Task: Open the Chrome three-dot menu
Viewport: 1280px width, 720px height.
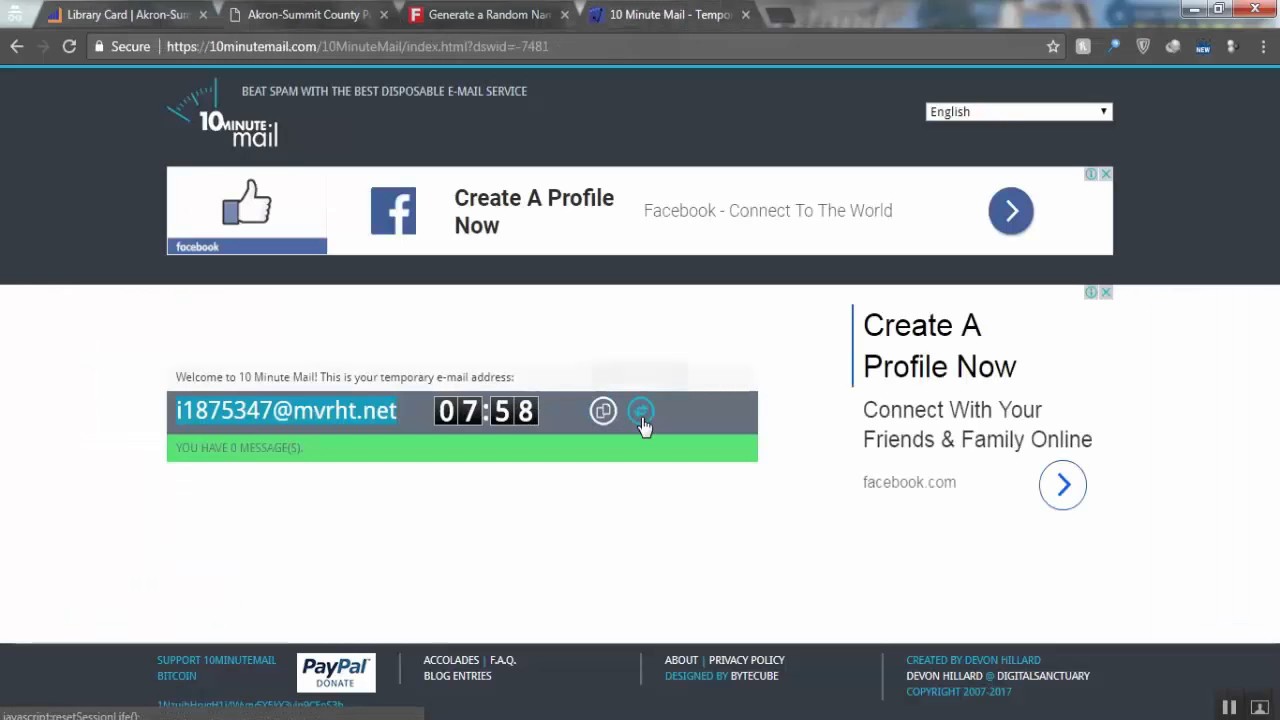Action: pos(1263,46)
